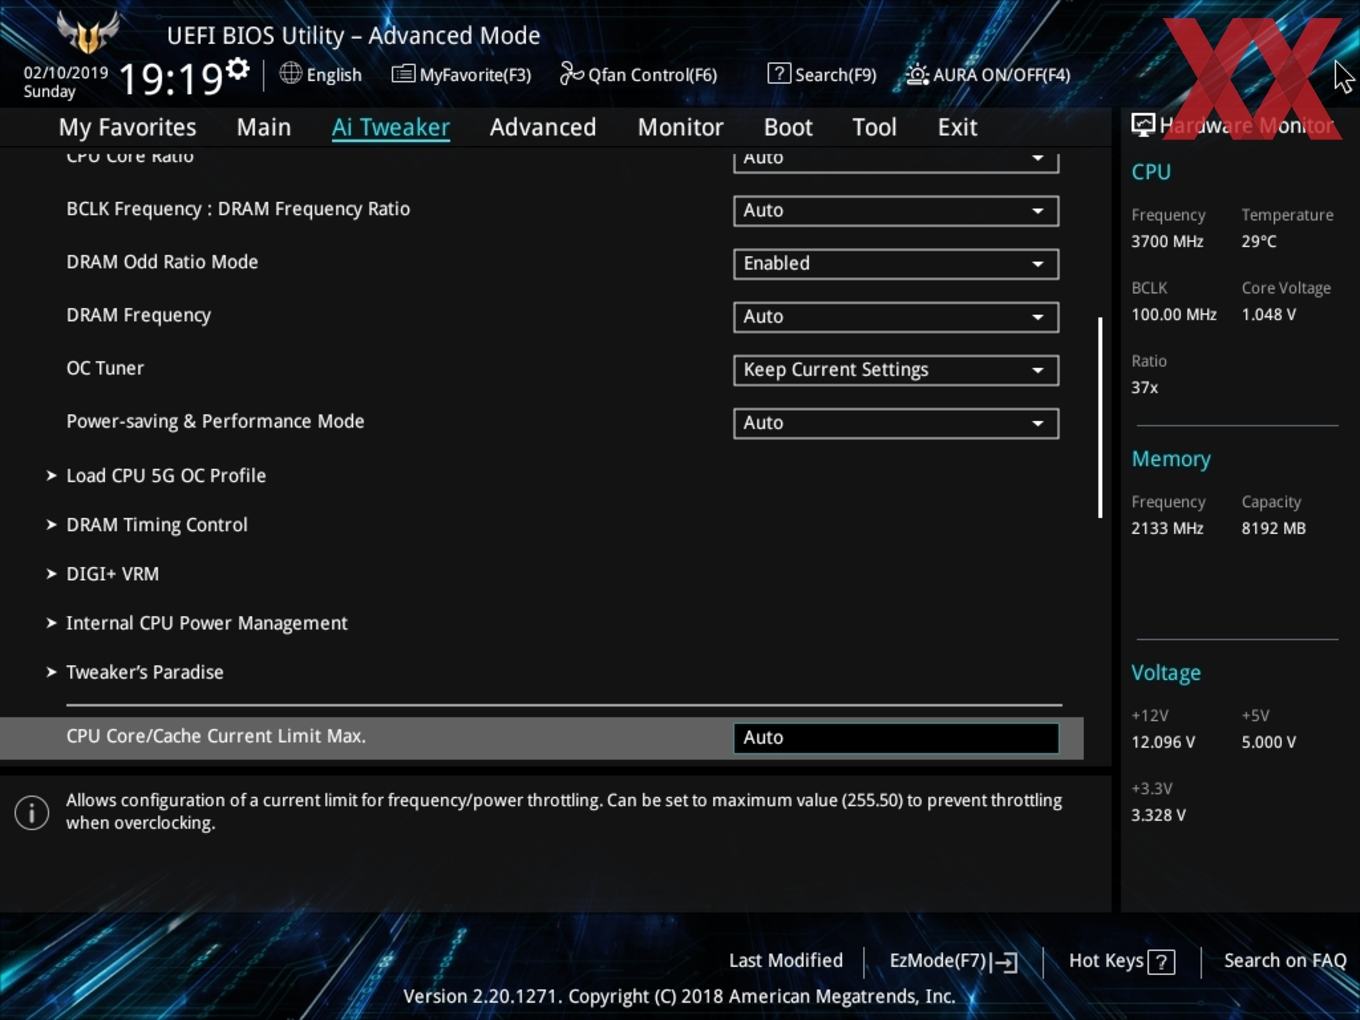Open the DRAM Frequency dropdown
Image resolution: width=1360 pixels, height=1020 pixels.
point(896,317)
